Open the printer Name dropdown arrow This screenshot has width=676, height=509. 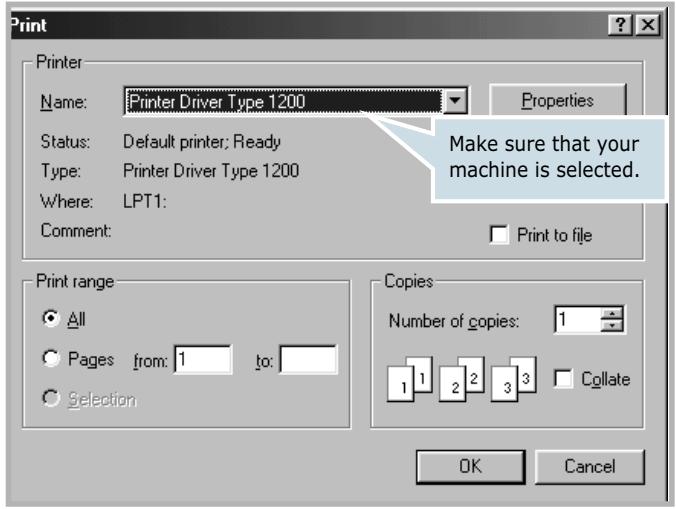point(455,101)
